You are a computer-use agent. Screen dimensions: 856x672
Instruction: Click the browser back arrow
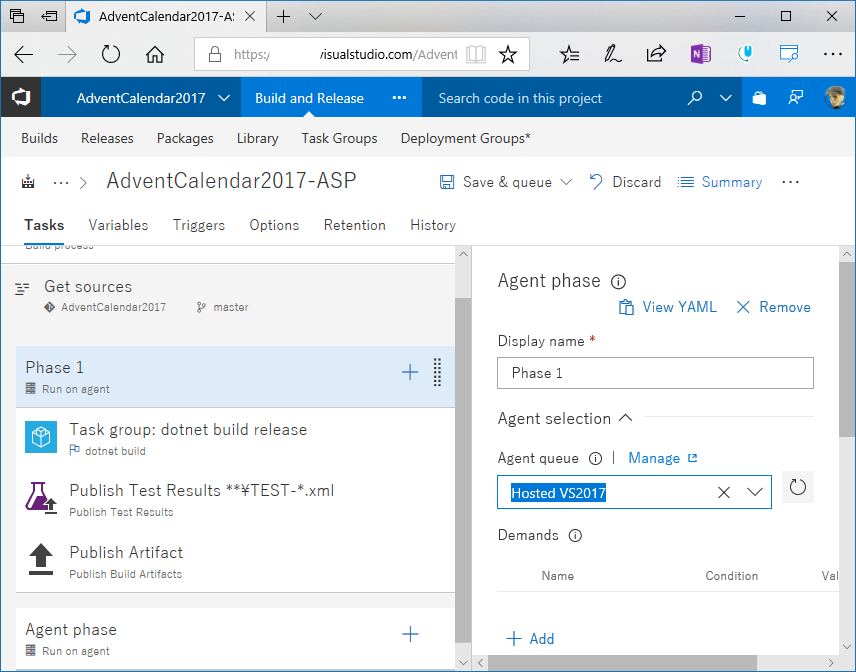23,54
